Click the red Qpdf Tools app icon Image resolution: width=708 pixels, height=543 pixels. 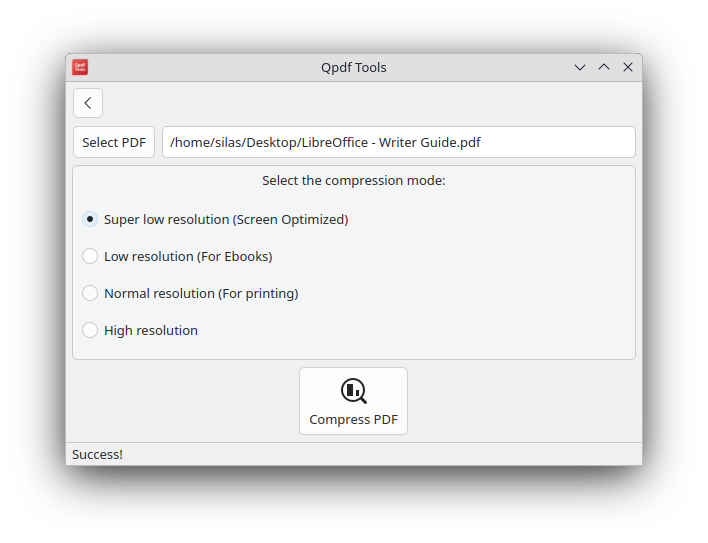(x=80, y=67)
